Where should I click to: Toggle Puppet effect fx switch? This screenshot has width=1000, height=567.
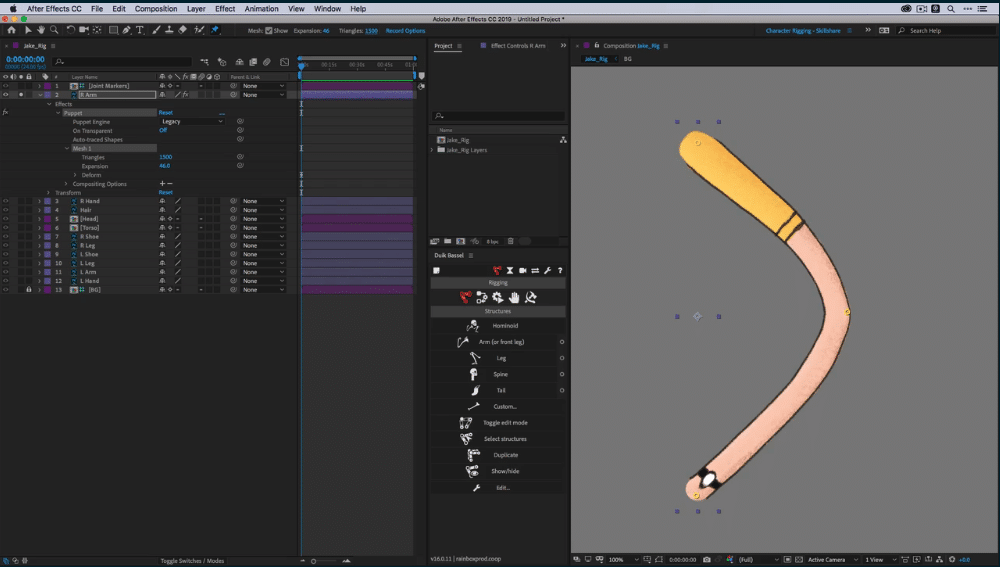[x=6, y=112]
